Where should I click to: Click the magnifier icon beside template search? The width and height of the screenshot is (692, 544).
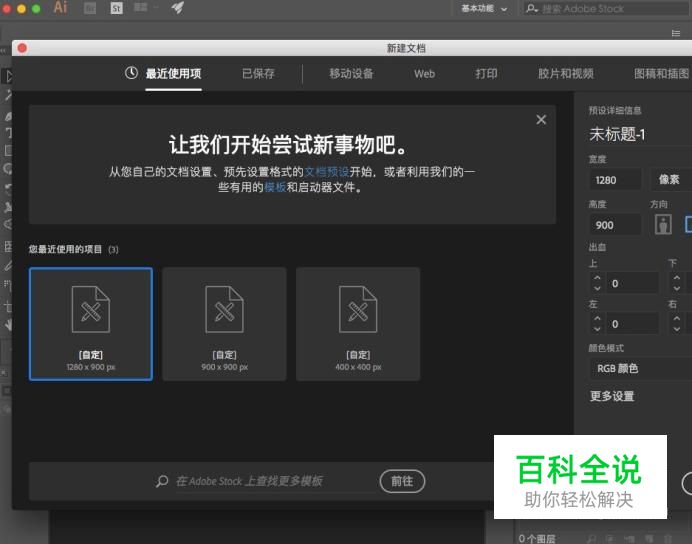click(162, 481)
